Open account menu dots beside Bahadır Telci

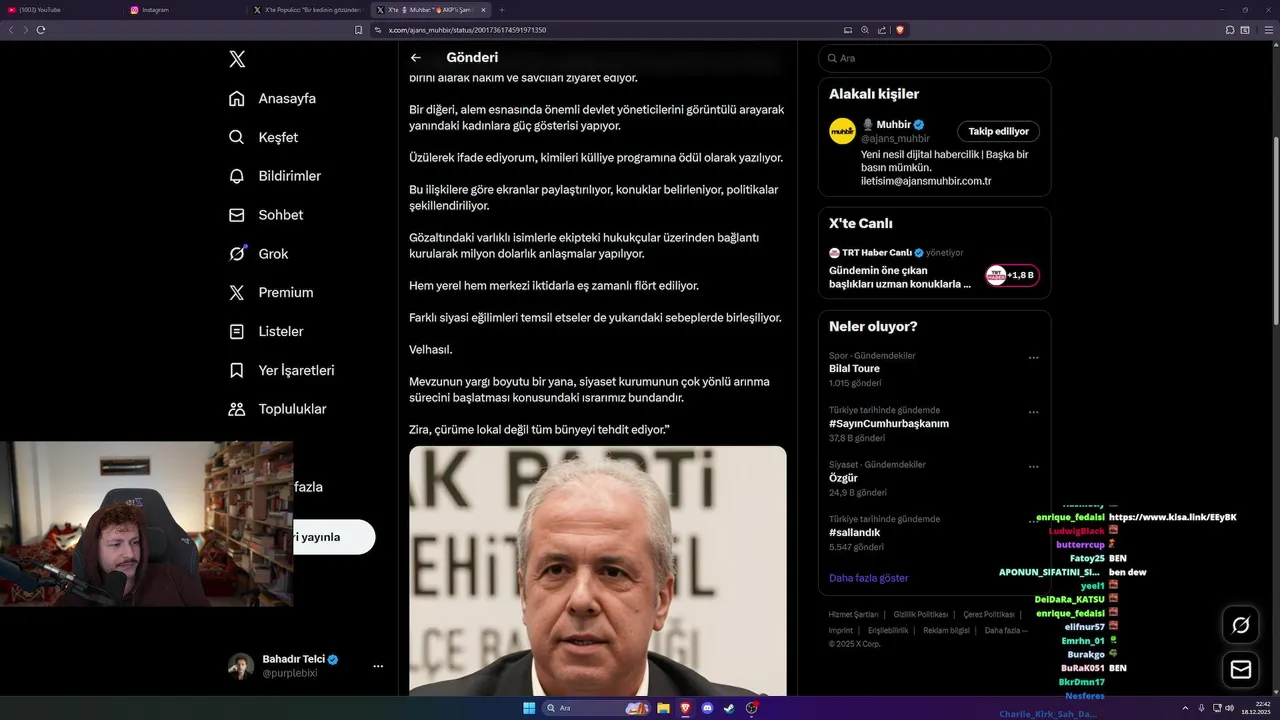pos(378,666)
